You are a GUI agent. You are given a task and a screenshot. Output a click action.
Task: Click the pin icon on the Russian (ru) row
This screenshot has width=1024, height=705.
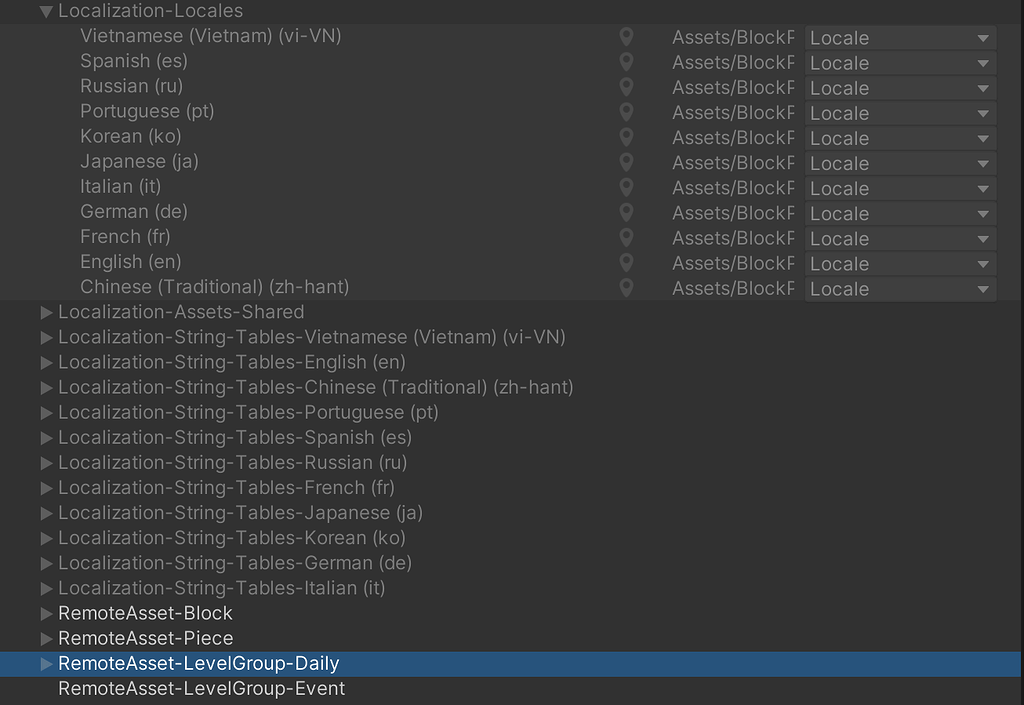tap(626, 87)
